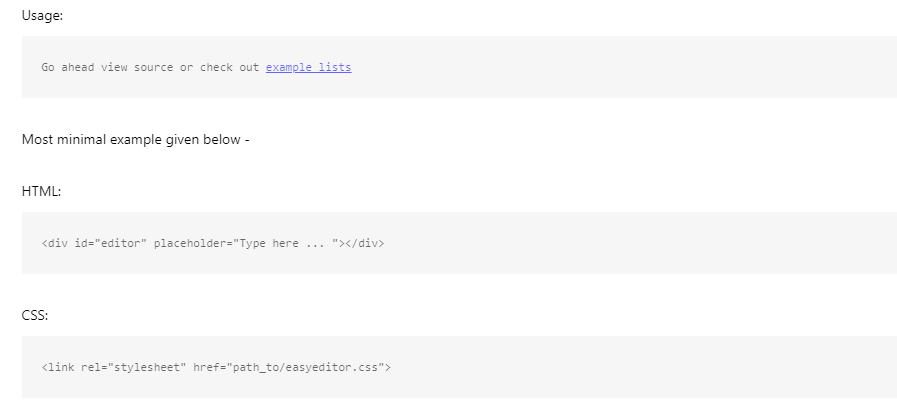Click the "Type here ..." placeholder value
This screenshot has width=897, height=416.
pyautogui.click(x=283, y=243)
